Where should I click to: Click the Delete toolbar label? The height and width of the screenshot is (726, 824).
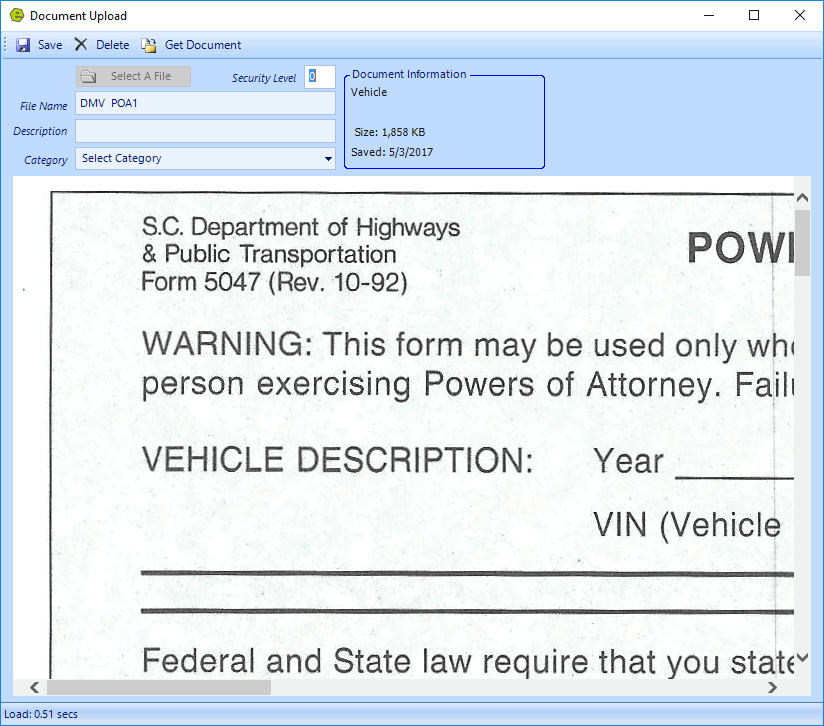pos(112,45)
